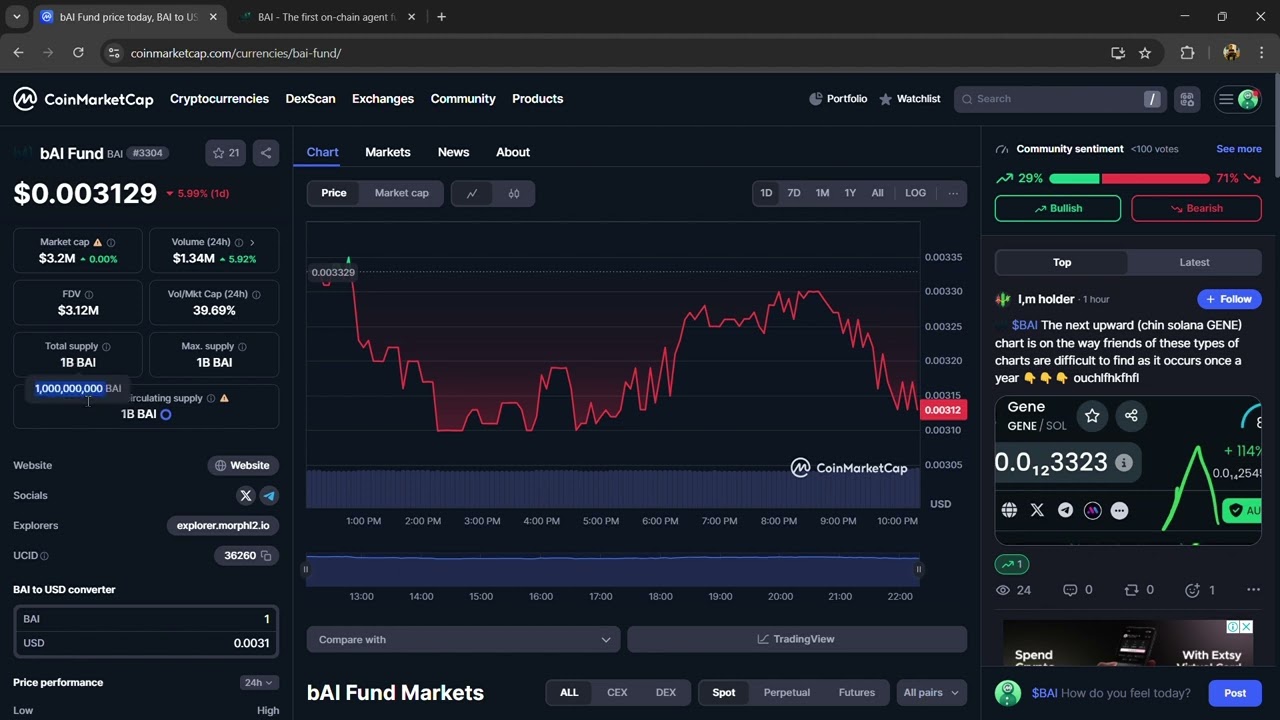Open All pairs dropdown
The width and height of the screenshot is (1280, 720).
931,692
